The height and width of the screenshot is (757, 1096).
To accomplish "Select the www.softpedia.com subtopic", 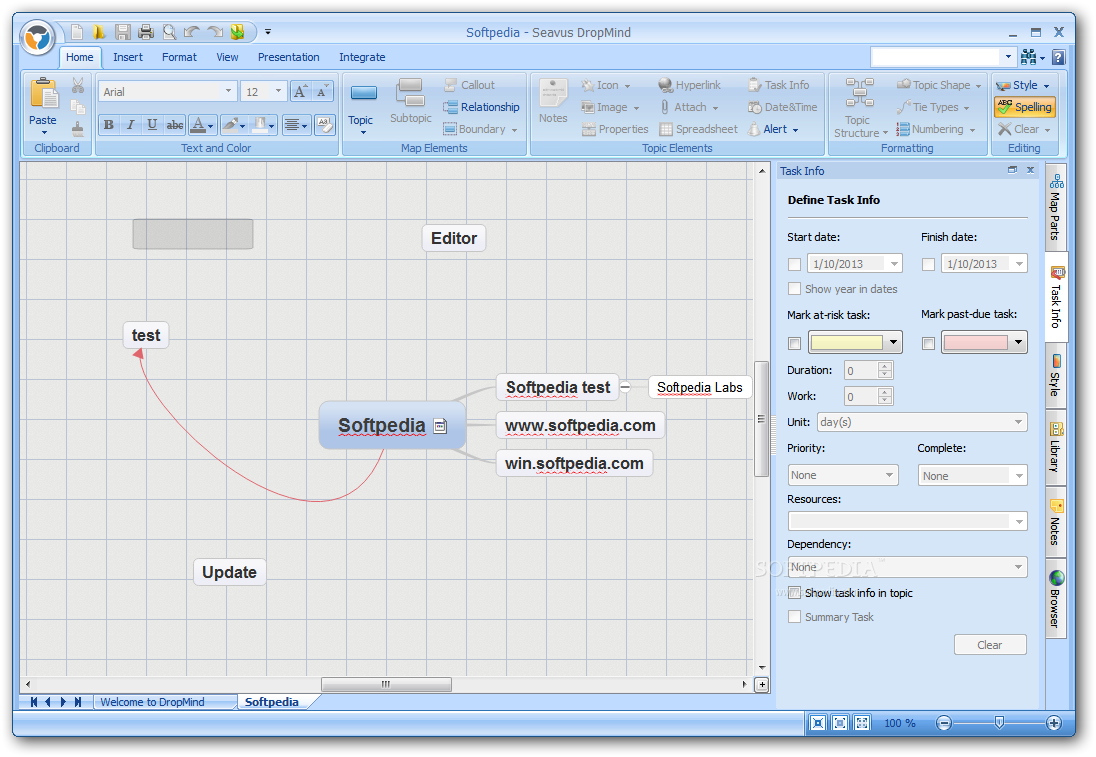I will [580, 426].
